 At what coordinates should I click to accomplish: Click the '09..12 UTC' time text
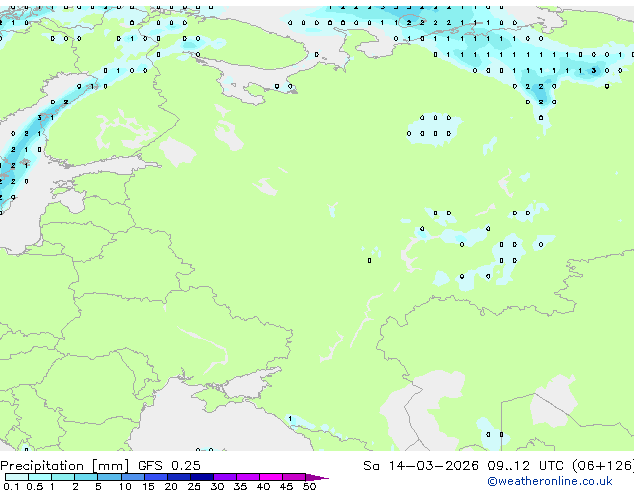coord(524,466)
